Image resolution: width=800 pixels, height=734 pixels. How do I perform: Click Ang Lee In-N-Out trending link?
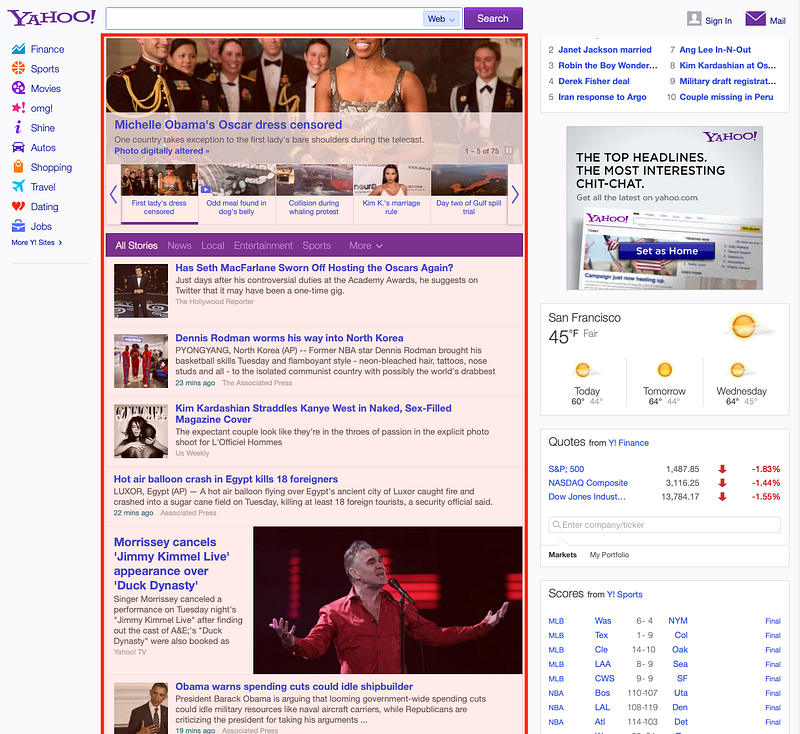point(715,49)
